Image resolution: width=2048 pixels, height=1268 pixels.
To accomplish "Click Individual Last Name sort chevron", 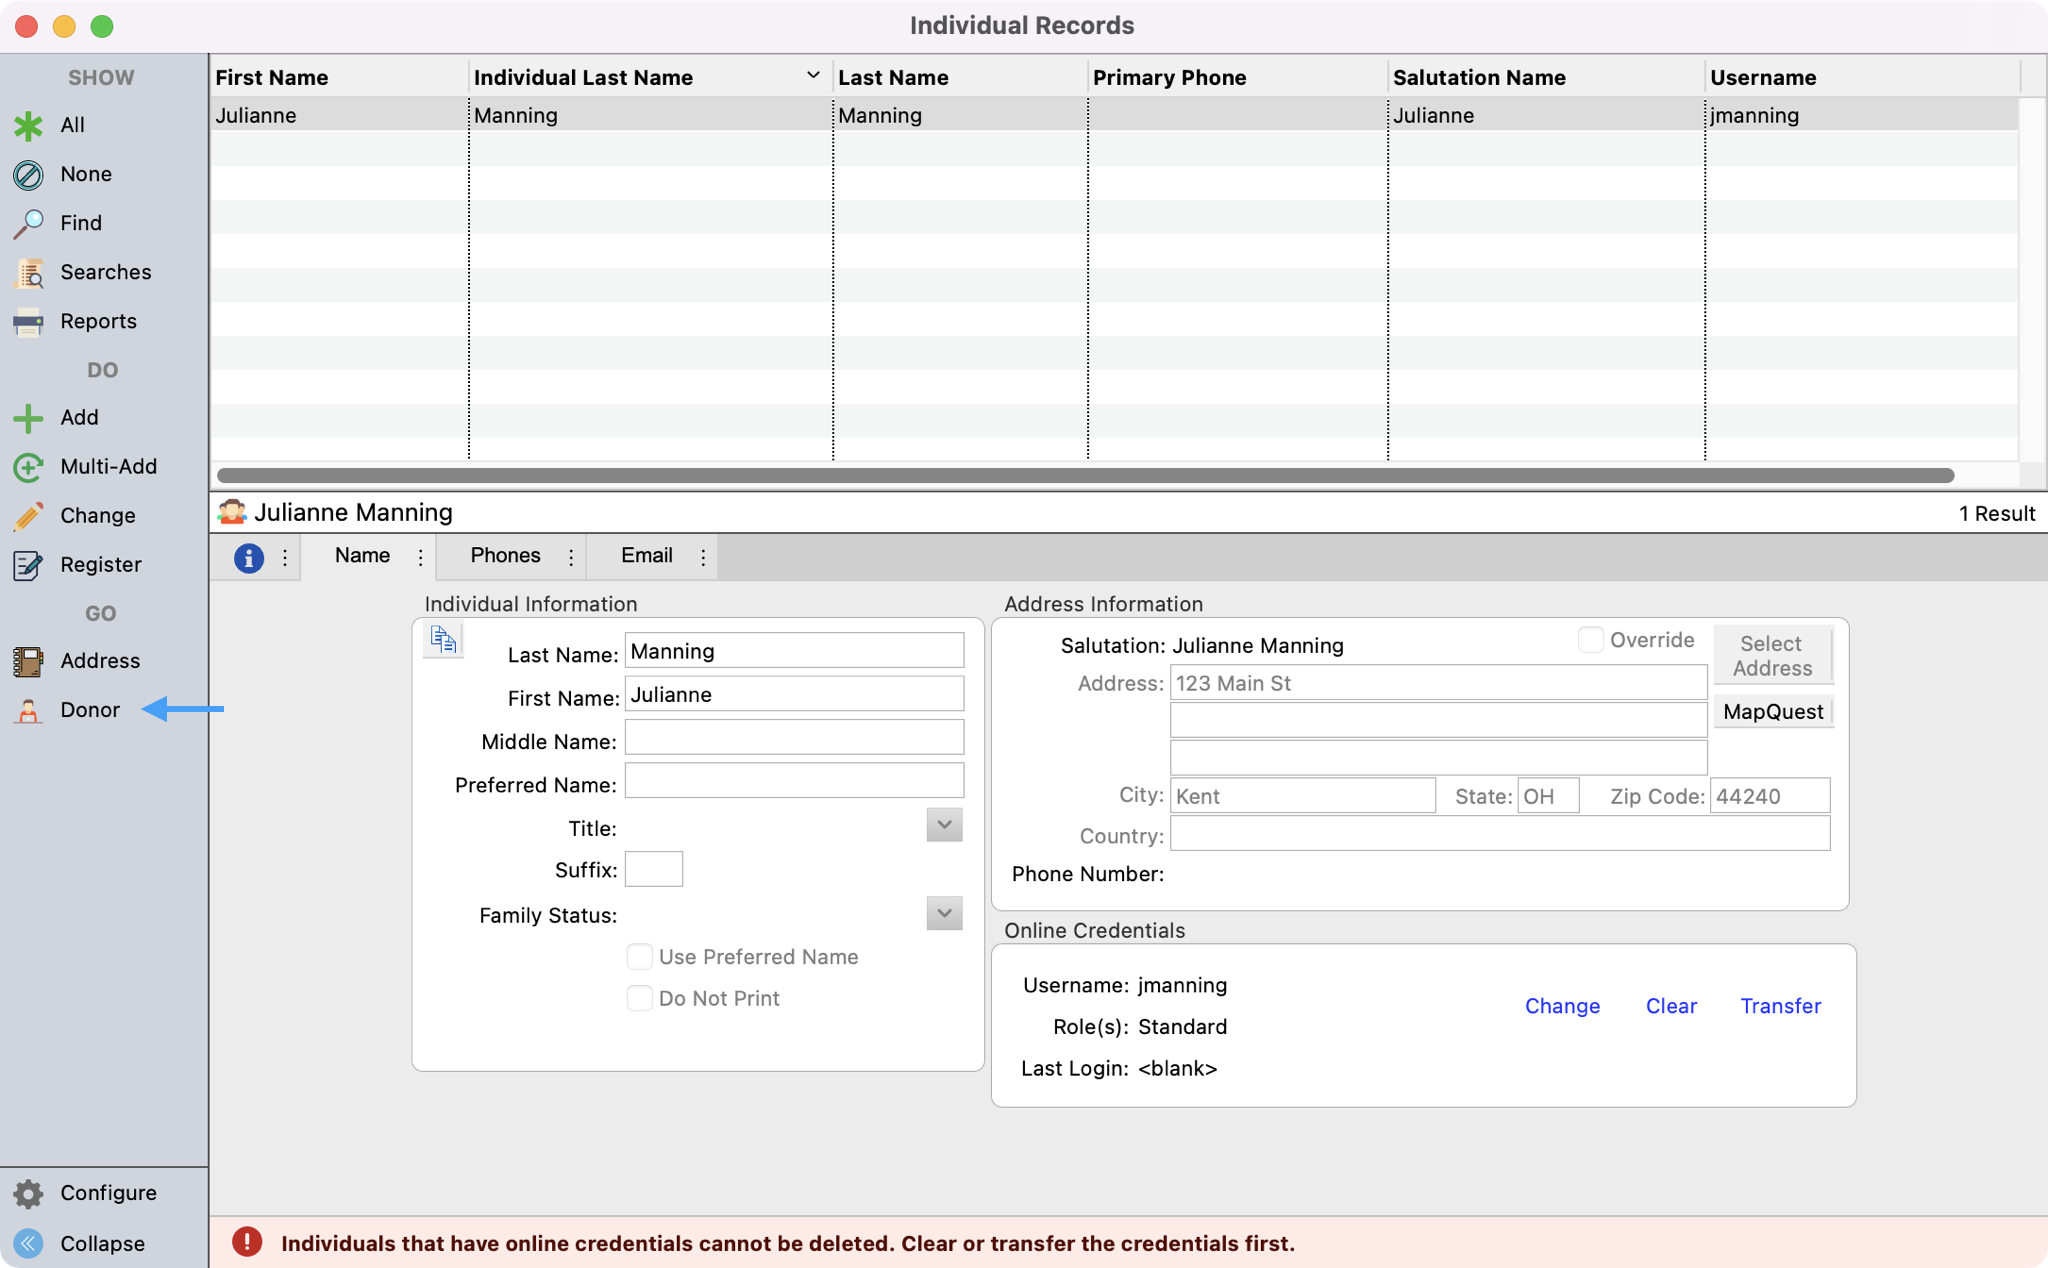I will pyautogui.click(x=813, y=76).
